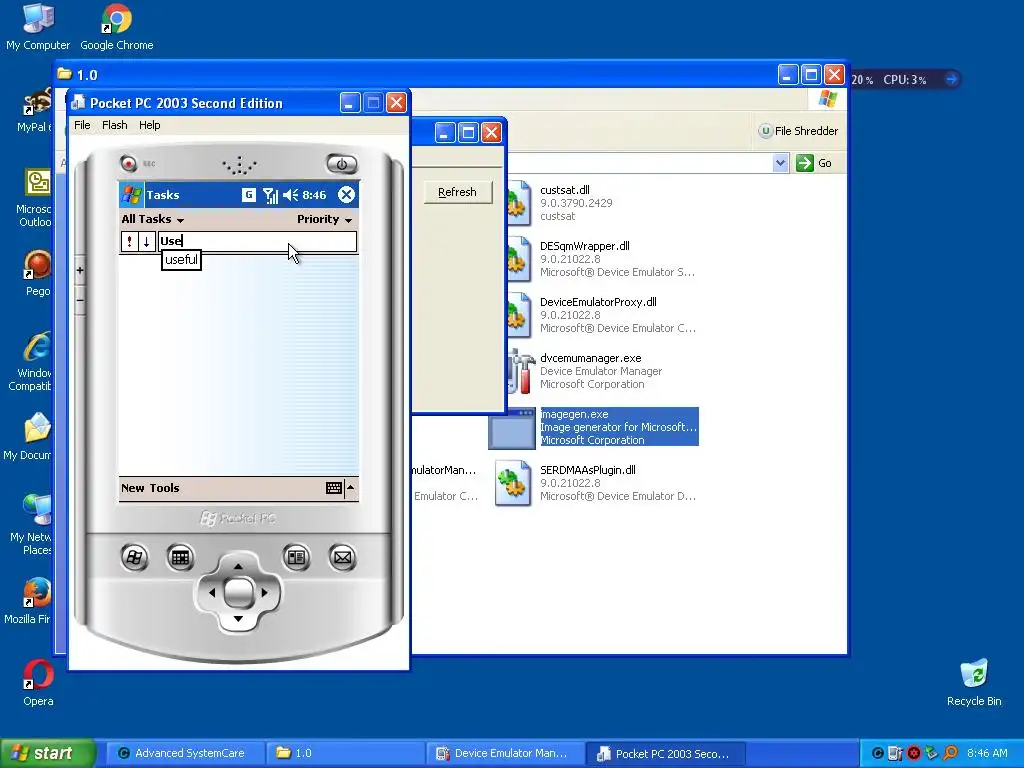Expand the input method selector arrow
This screenshot has width=1024, height=768.
(x=351, y=488)
